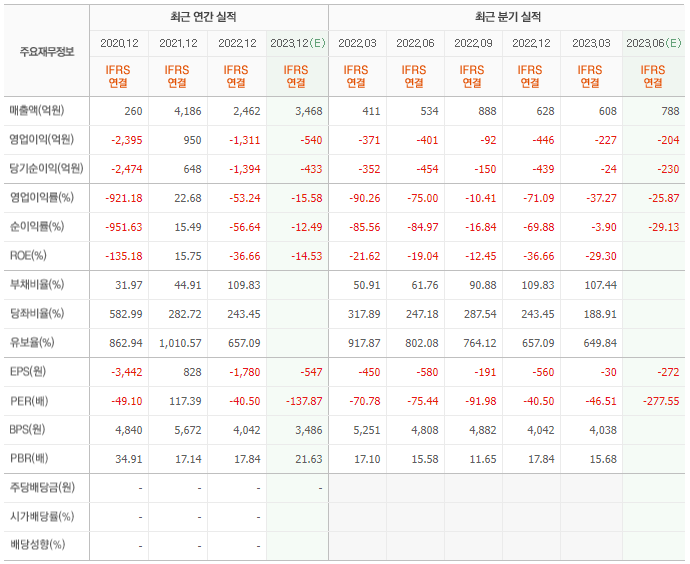
Task: Click the 117.39 PER value
Action: pyautogui.click(x=185, y=401)
